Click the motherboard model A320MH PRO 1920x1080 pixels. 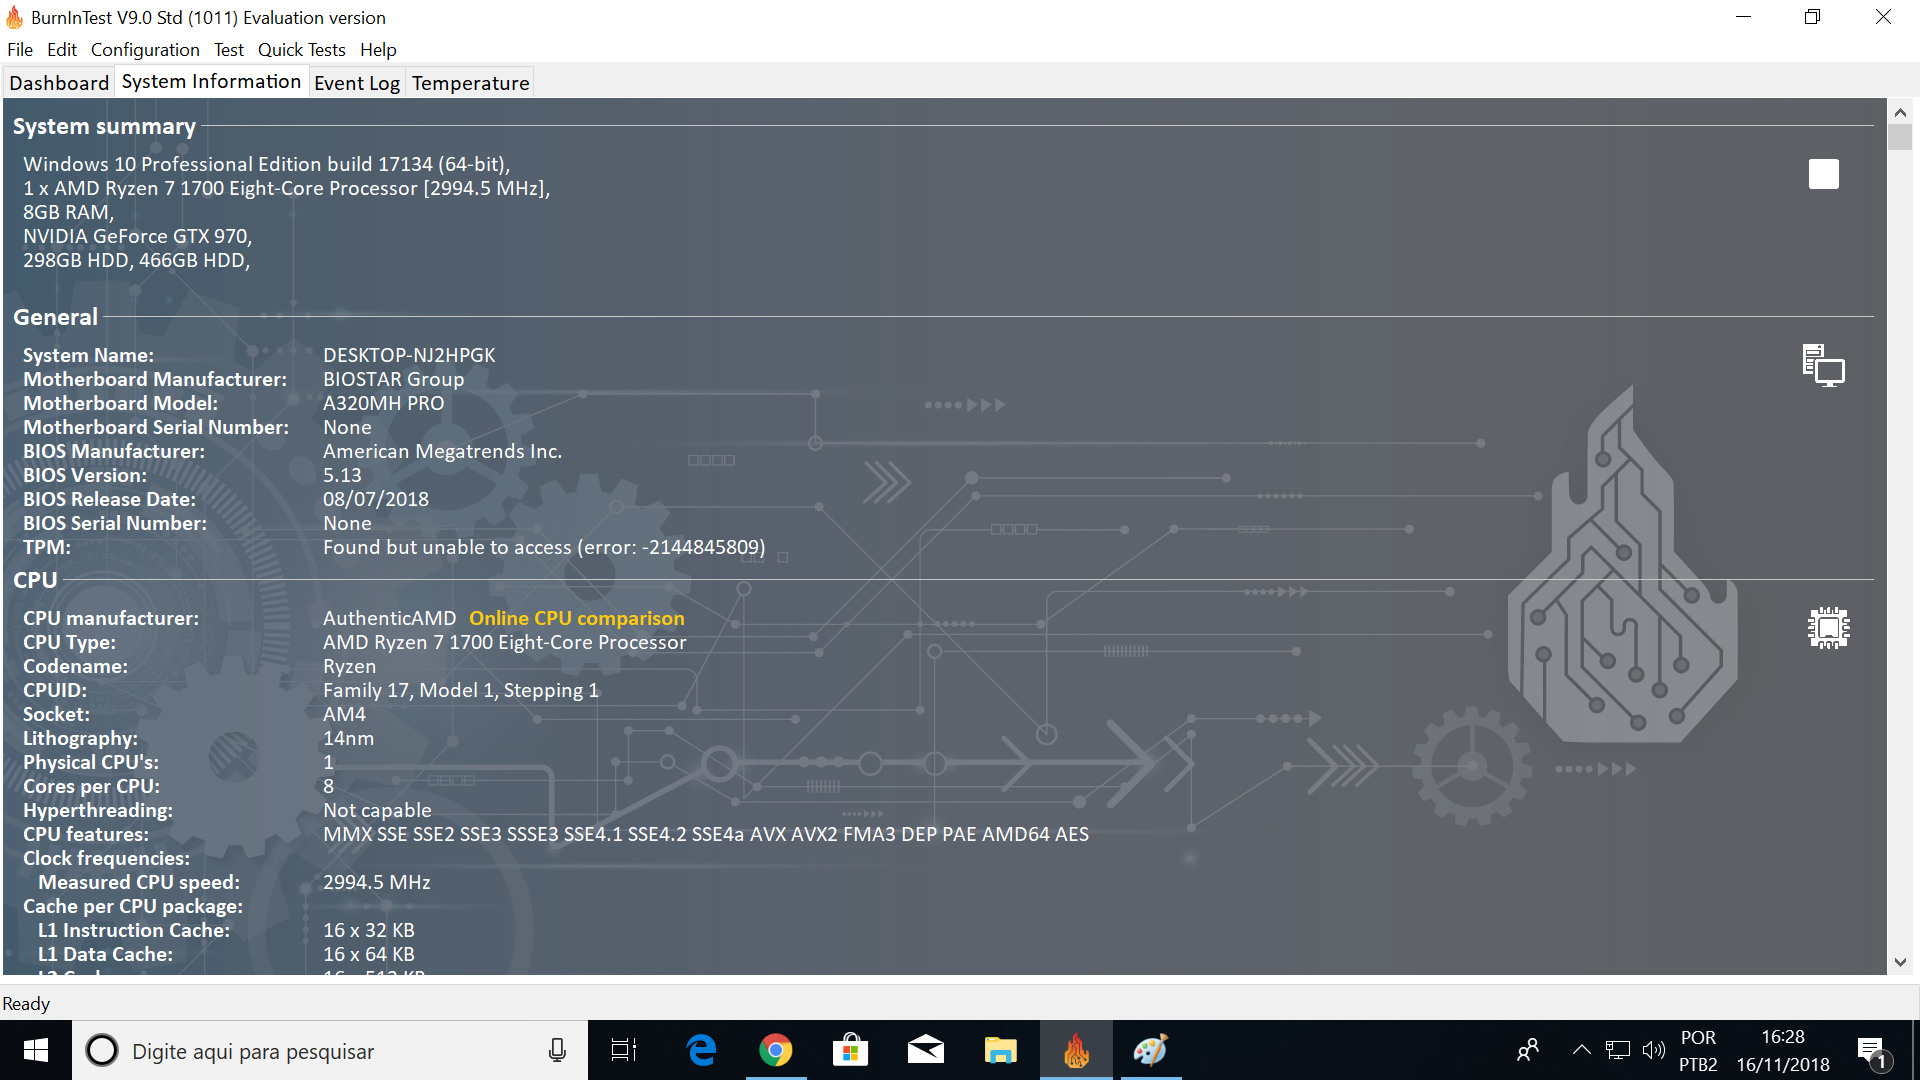coord(383,403)
